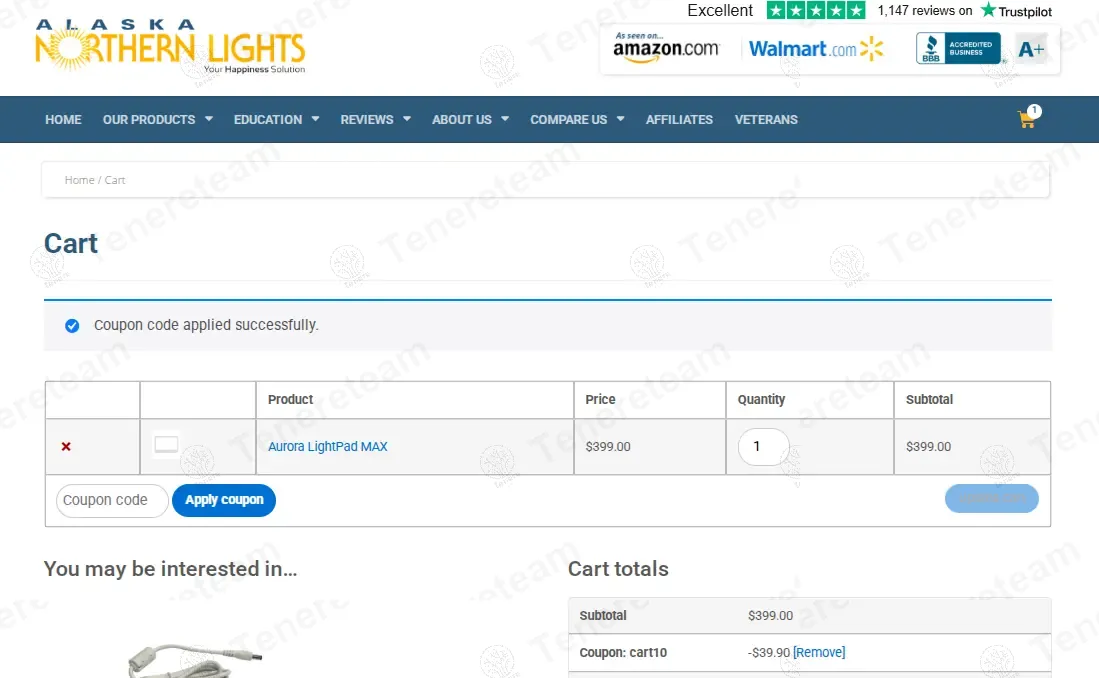Click the Product column header
The height and width of the screenshot is (678, 1099).
[x=290, y=400]
